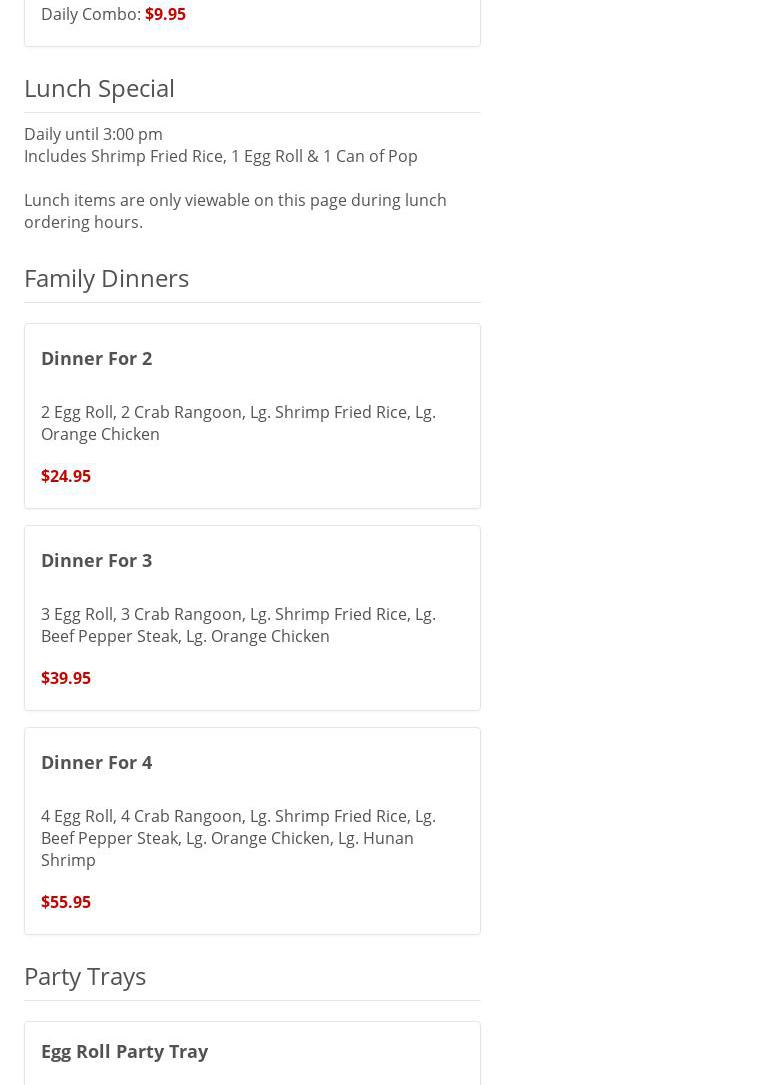The image size is (770, 1085).
Task: Open the Dinner For 3 item
Action: (97, 560)
